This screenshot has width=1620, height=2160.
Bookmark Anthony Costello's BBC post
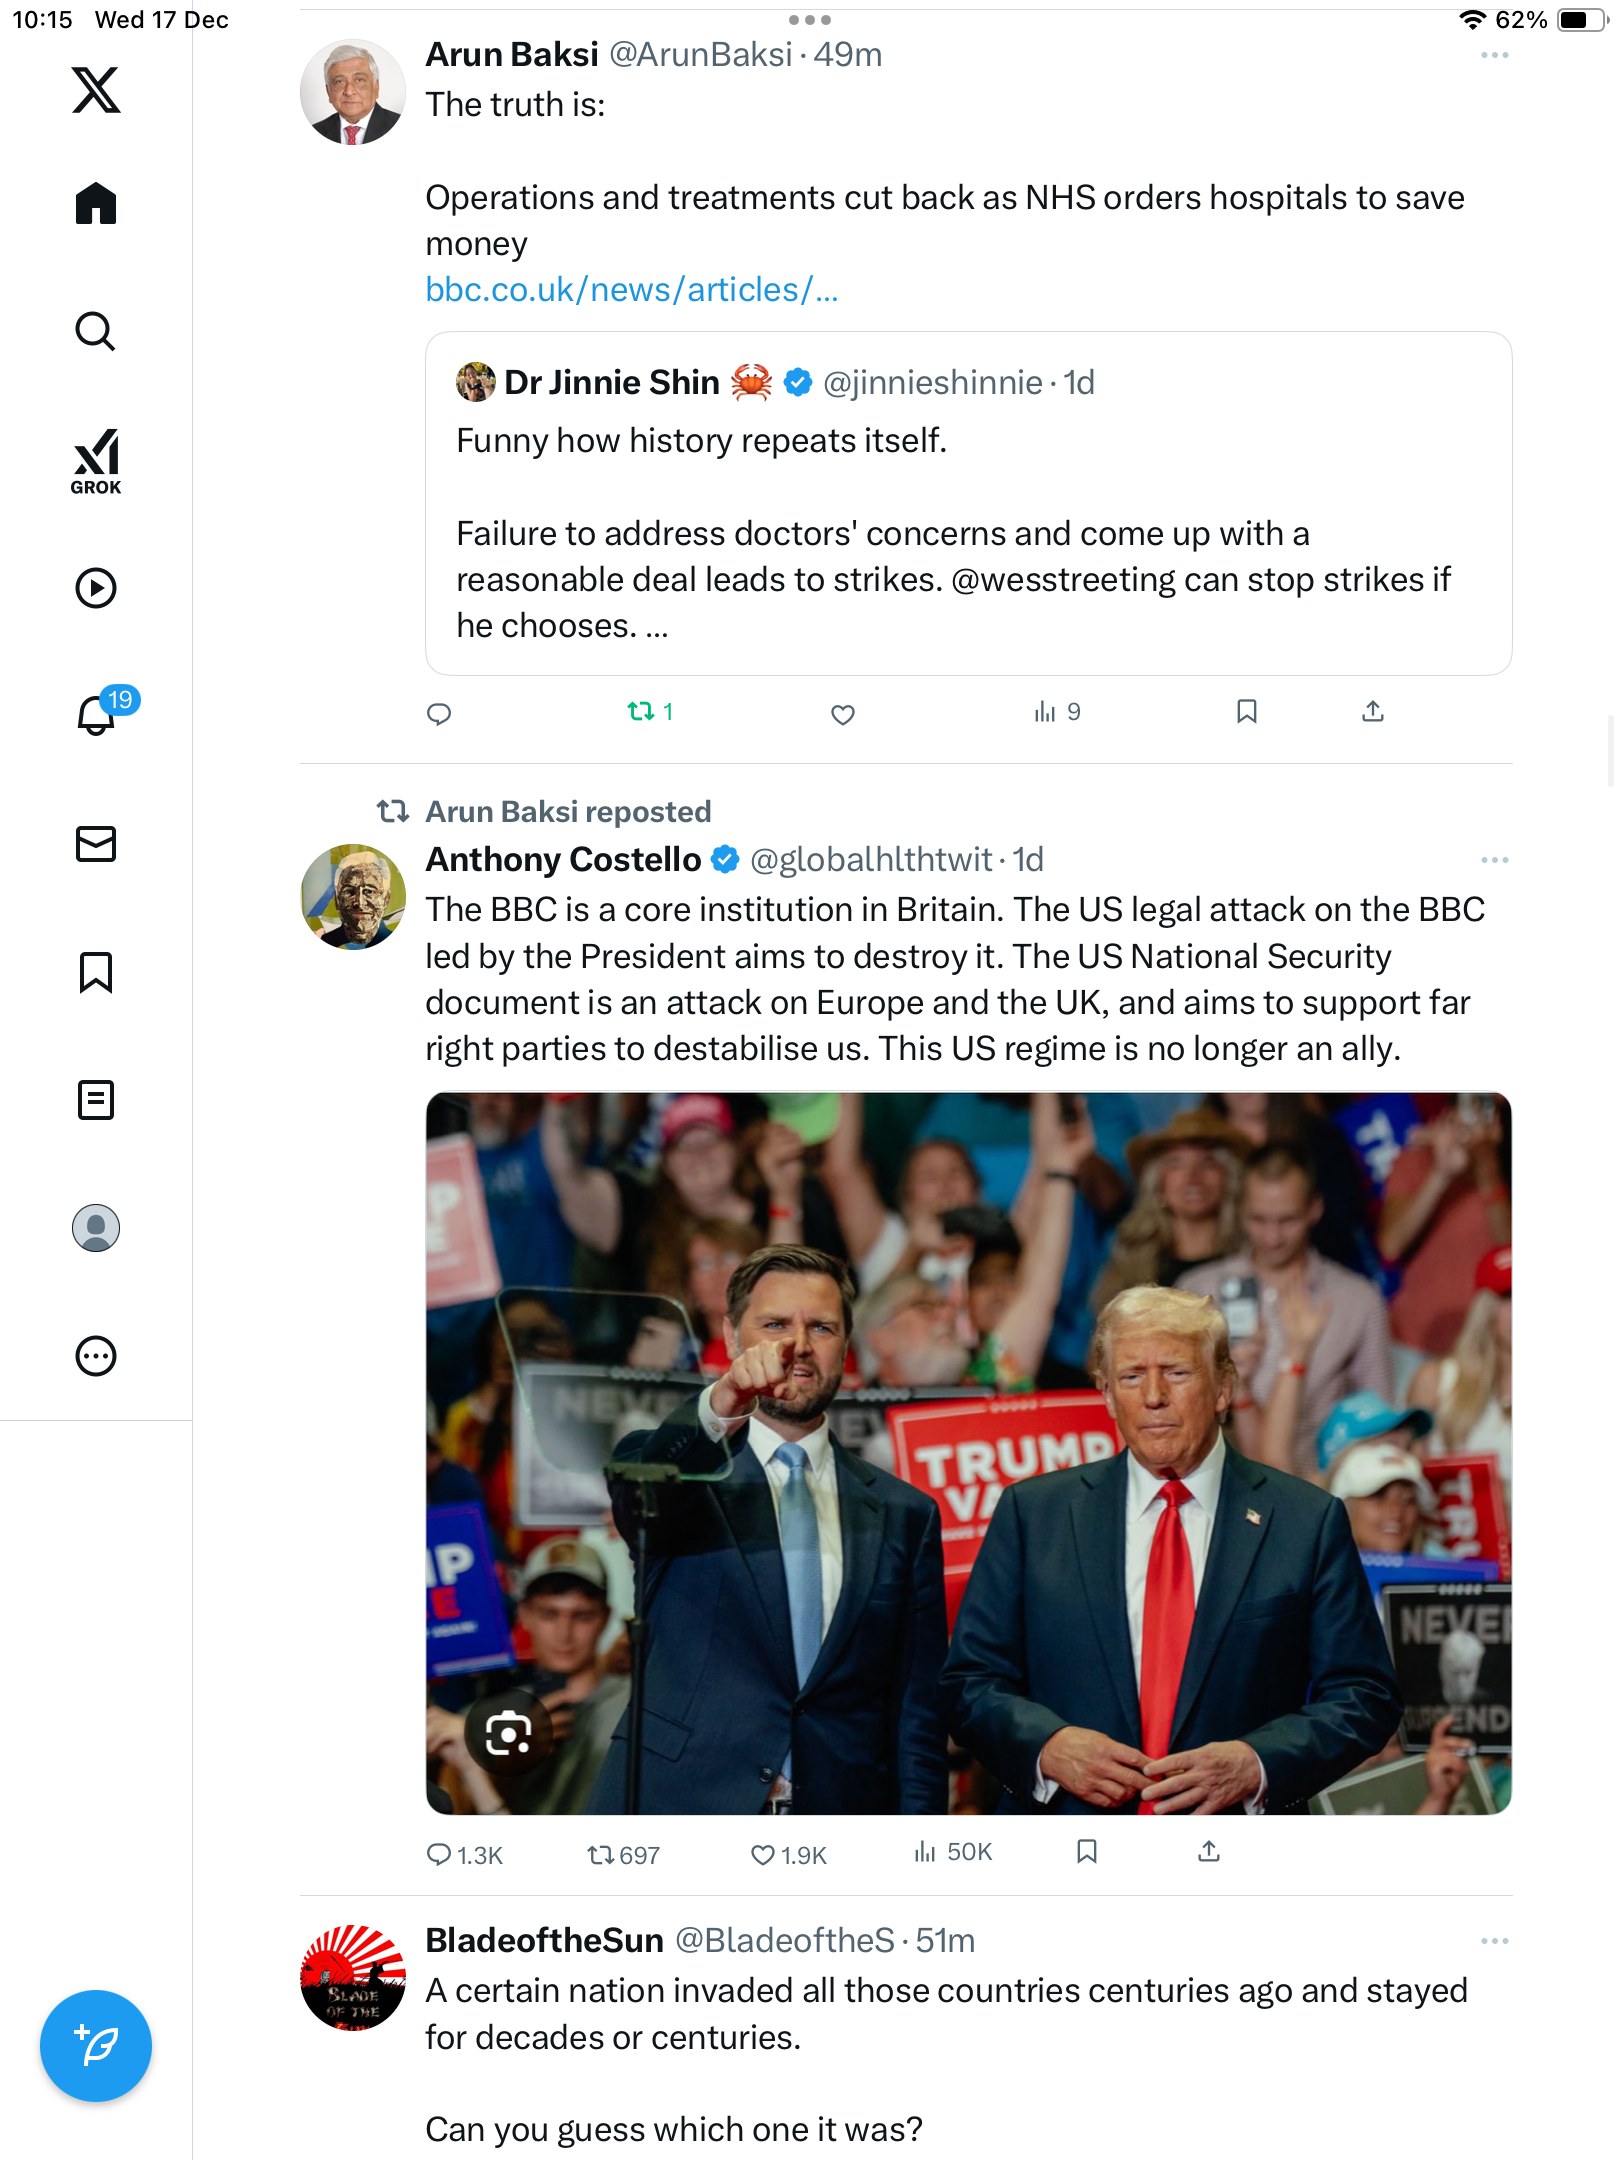click(x=1087, y=1853)
